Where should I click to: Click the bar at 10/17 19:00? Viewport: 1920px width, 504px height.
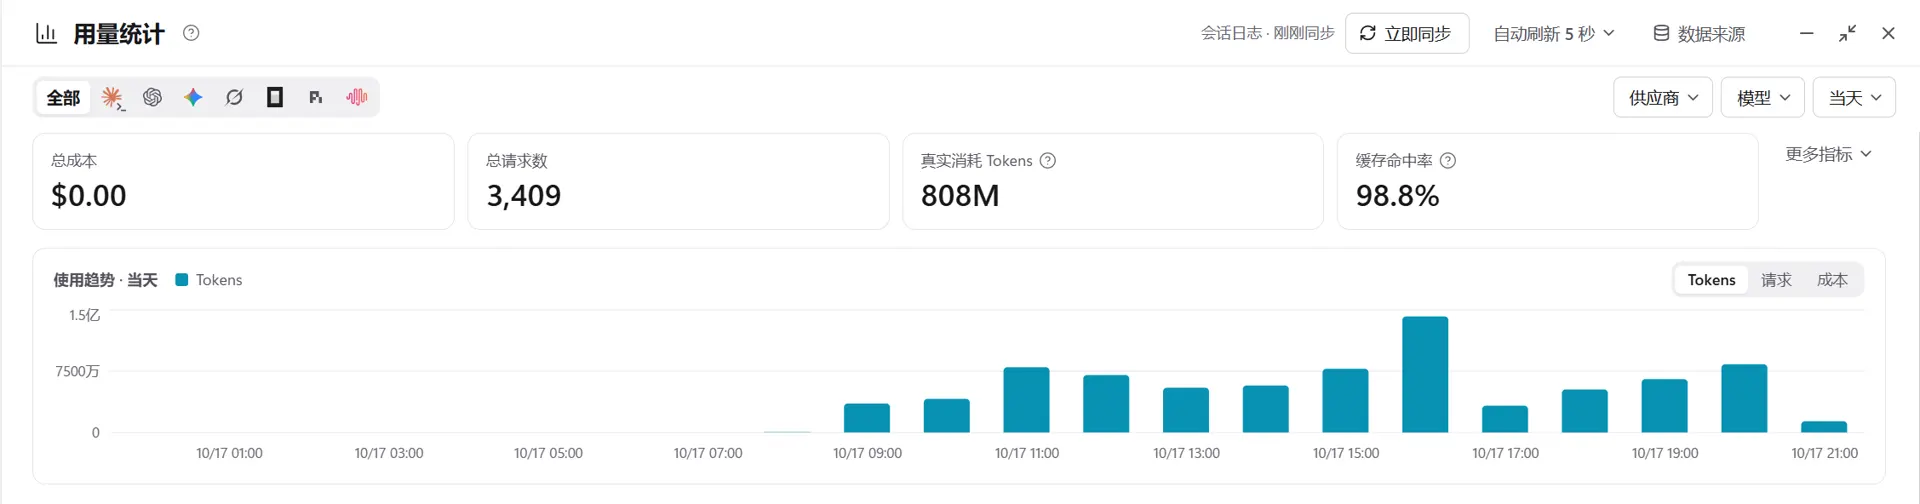[1664, 406]
